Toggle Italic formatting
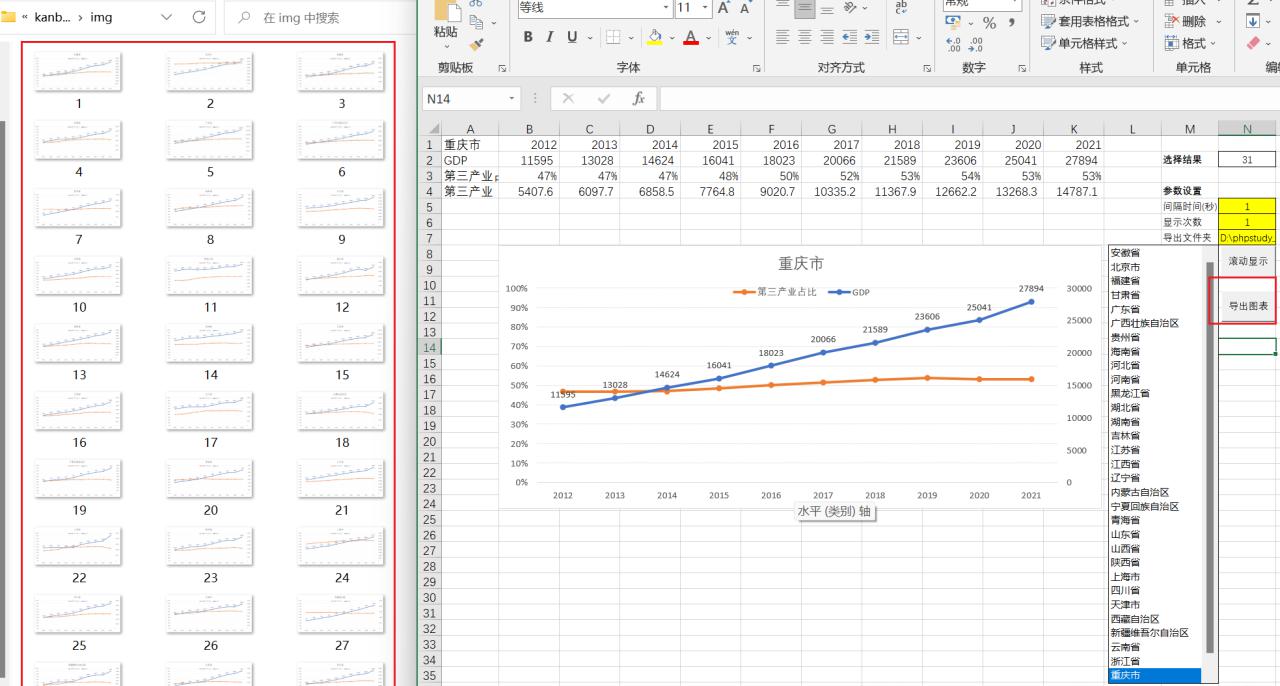Image resolution: width=1280 pixels, height=686 pixels. tap(550, 37)
